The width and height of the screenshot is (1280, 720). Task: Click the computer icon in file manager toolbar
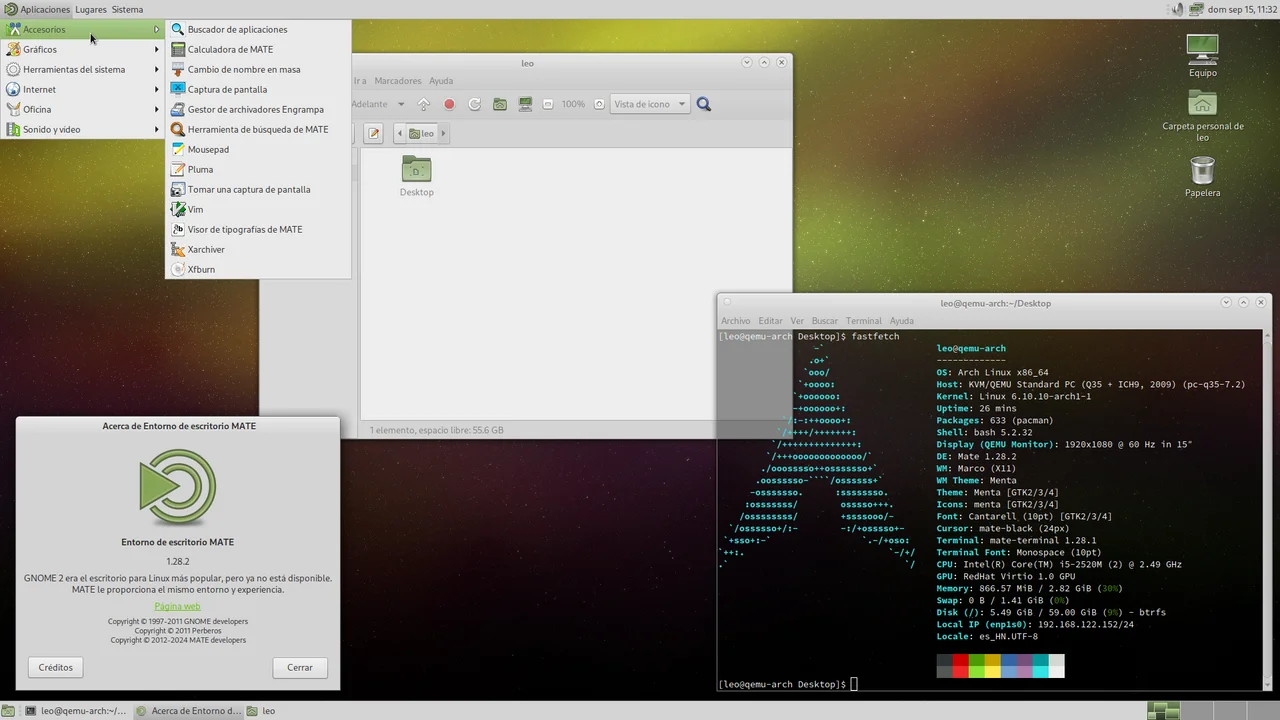pyautogui.click(x=525, y=104)
